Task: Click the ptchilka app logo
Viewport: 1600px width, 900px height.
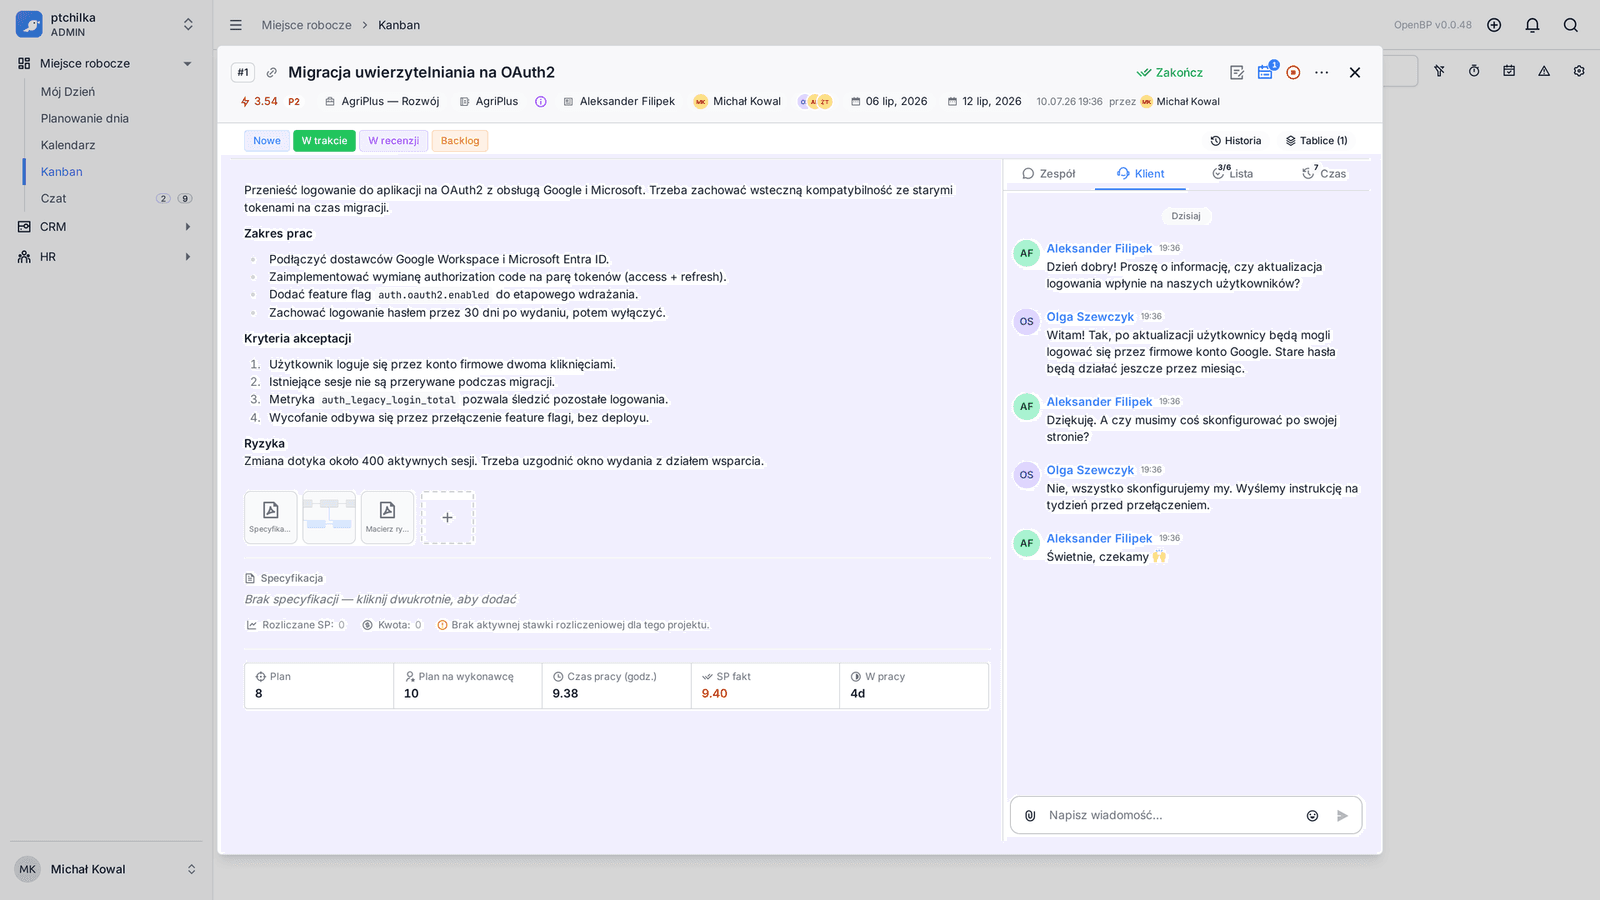Action: click(29, 24)
